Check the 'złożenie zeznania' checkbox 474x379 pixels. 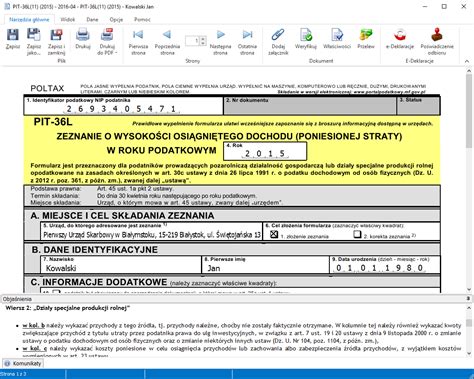point(274,234)
